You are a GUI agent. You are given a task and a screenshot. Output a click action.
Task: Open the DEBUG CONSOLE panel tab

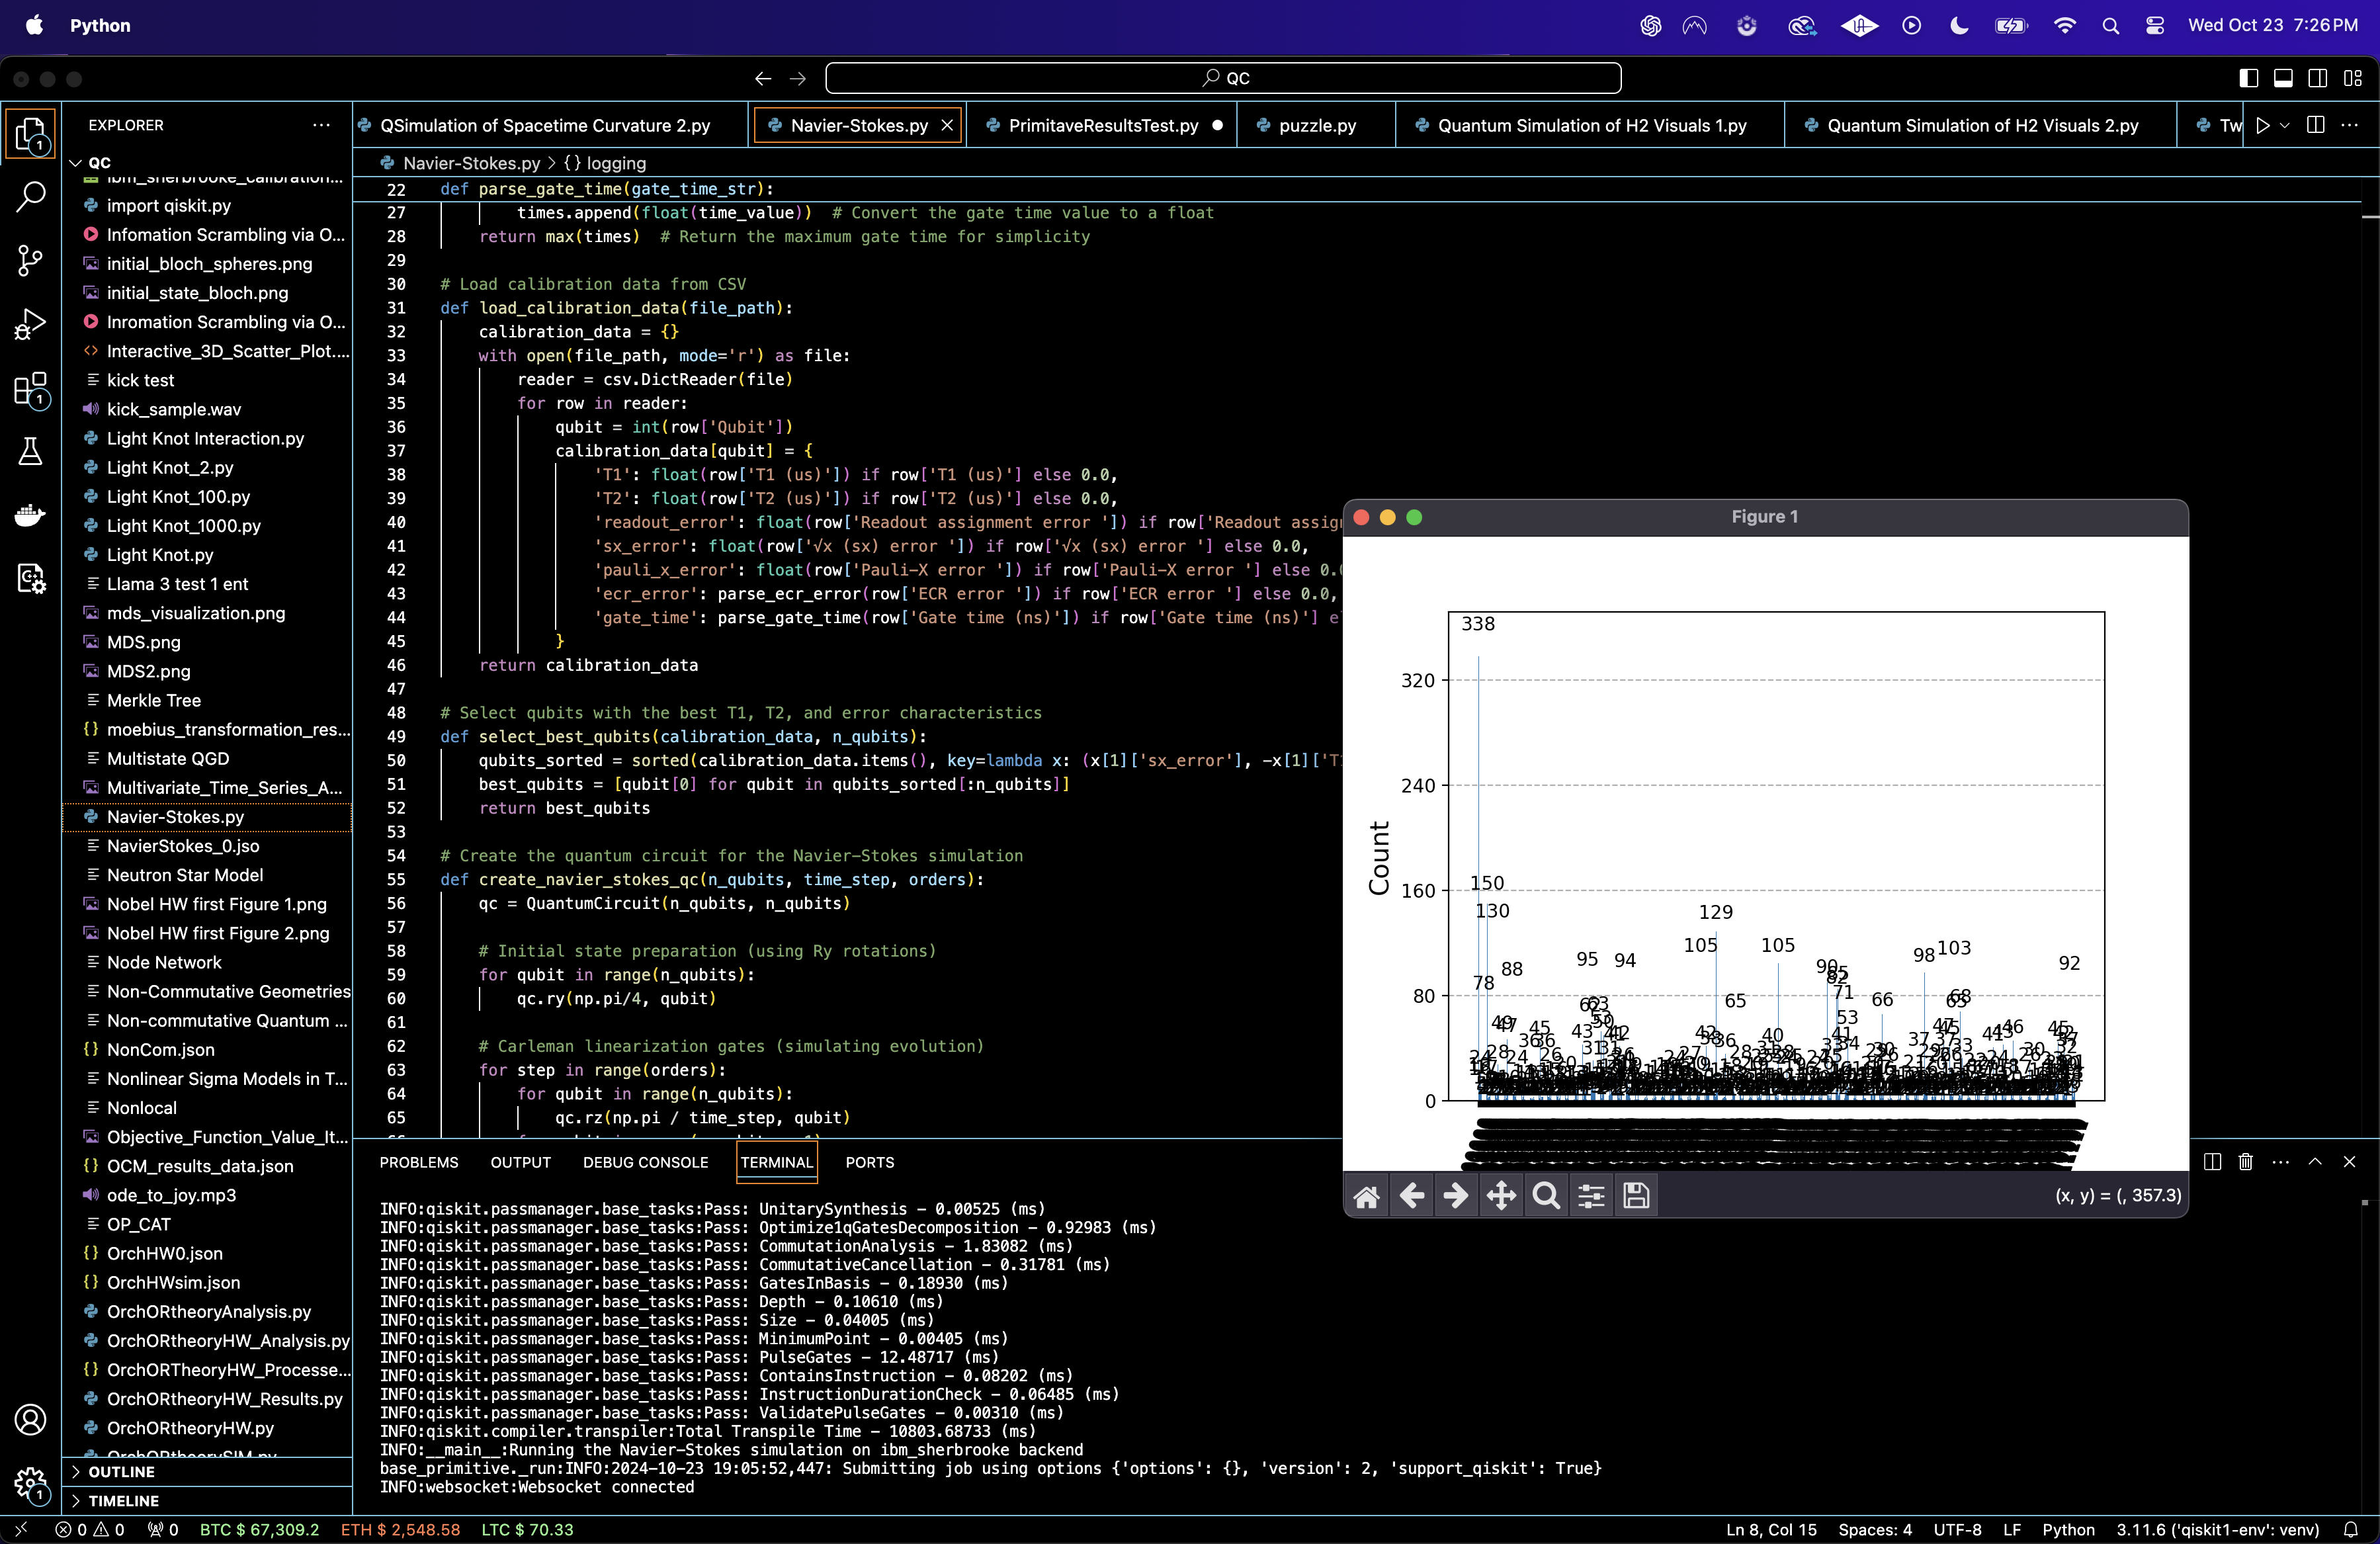[x=645, y=1162]
